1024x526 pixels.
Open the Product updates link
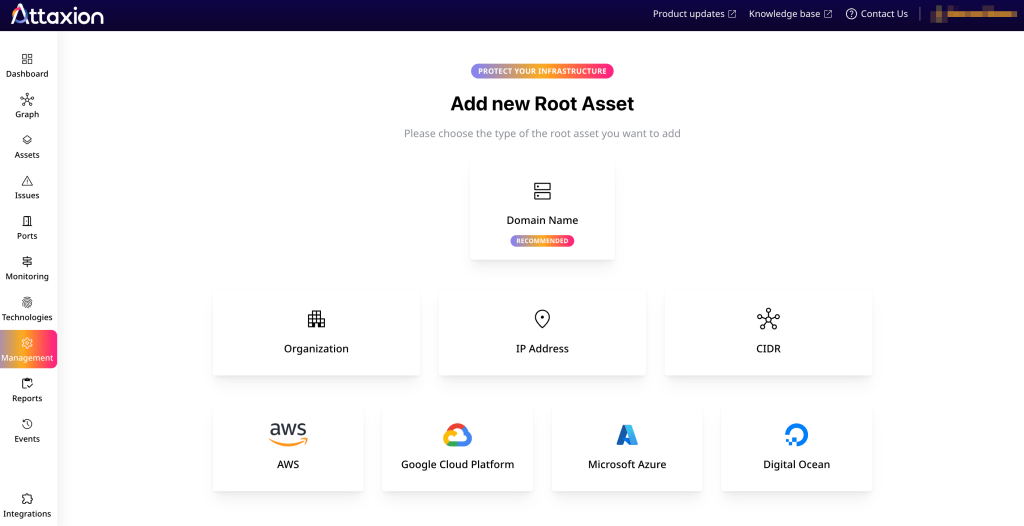click(688, 14)
